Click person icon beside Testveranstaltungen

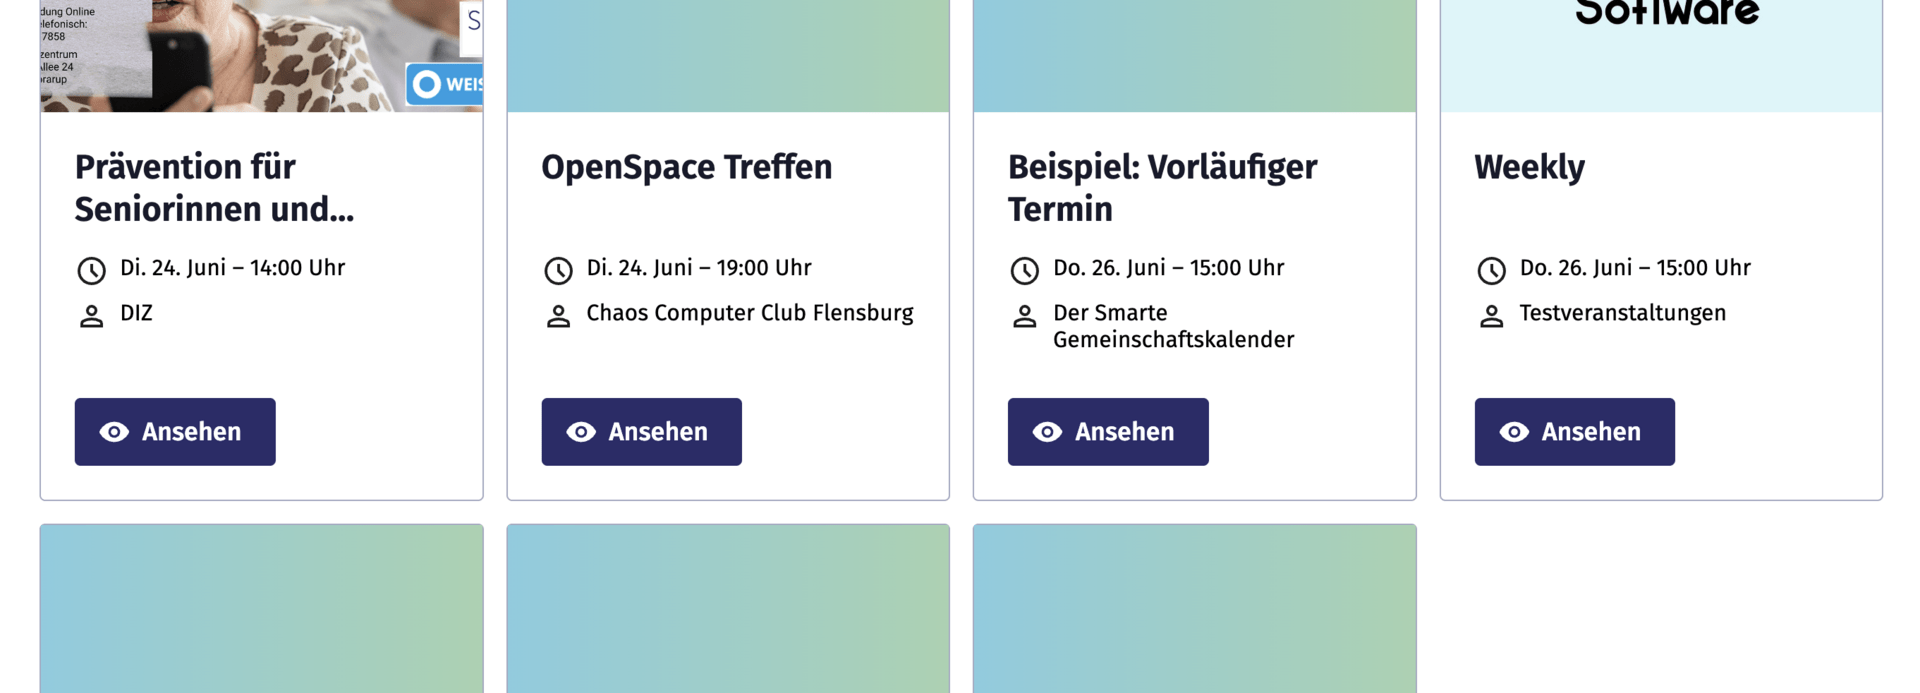1491,316
